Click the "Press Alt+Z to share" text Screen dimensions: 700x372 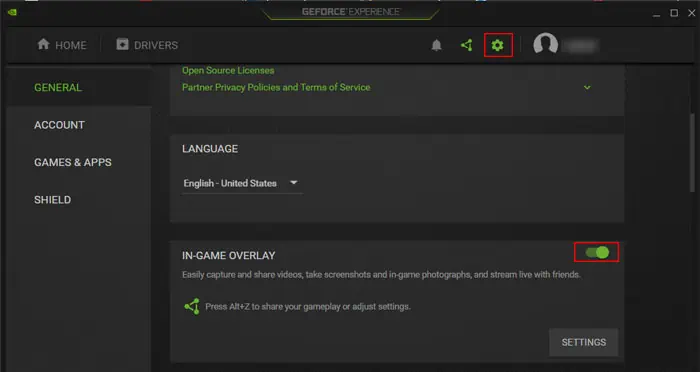(x=308, y=307)
